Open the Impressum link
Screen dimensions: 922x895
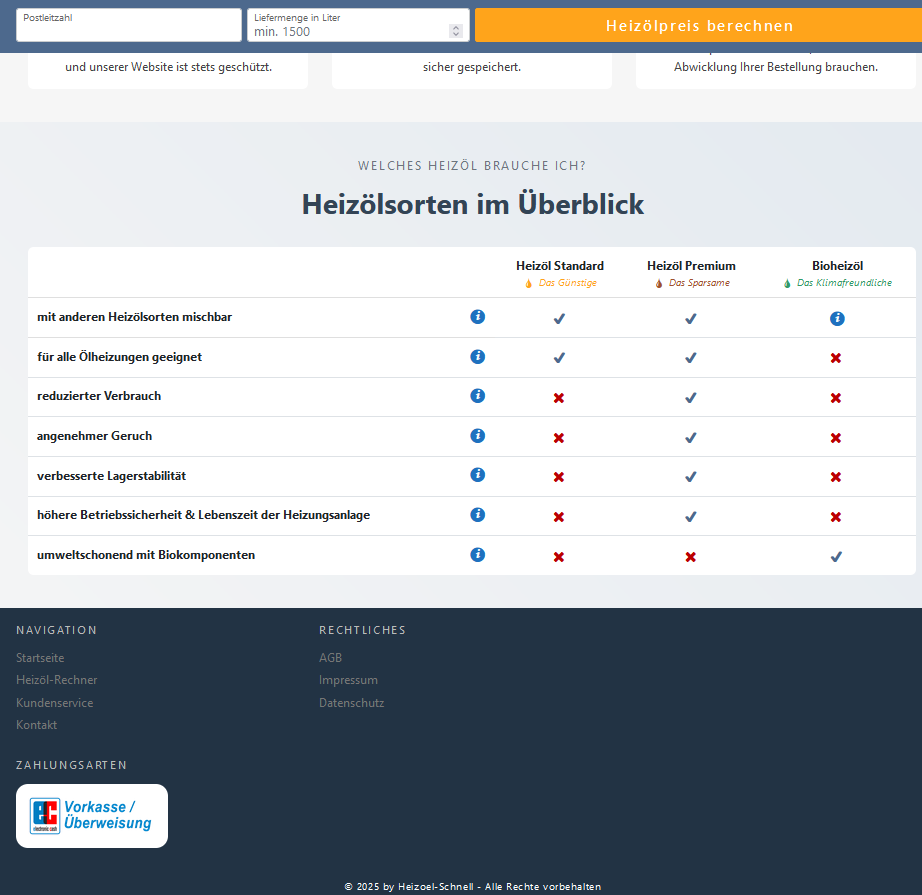click(348, 680)
